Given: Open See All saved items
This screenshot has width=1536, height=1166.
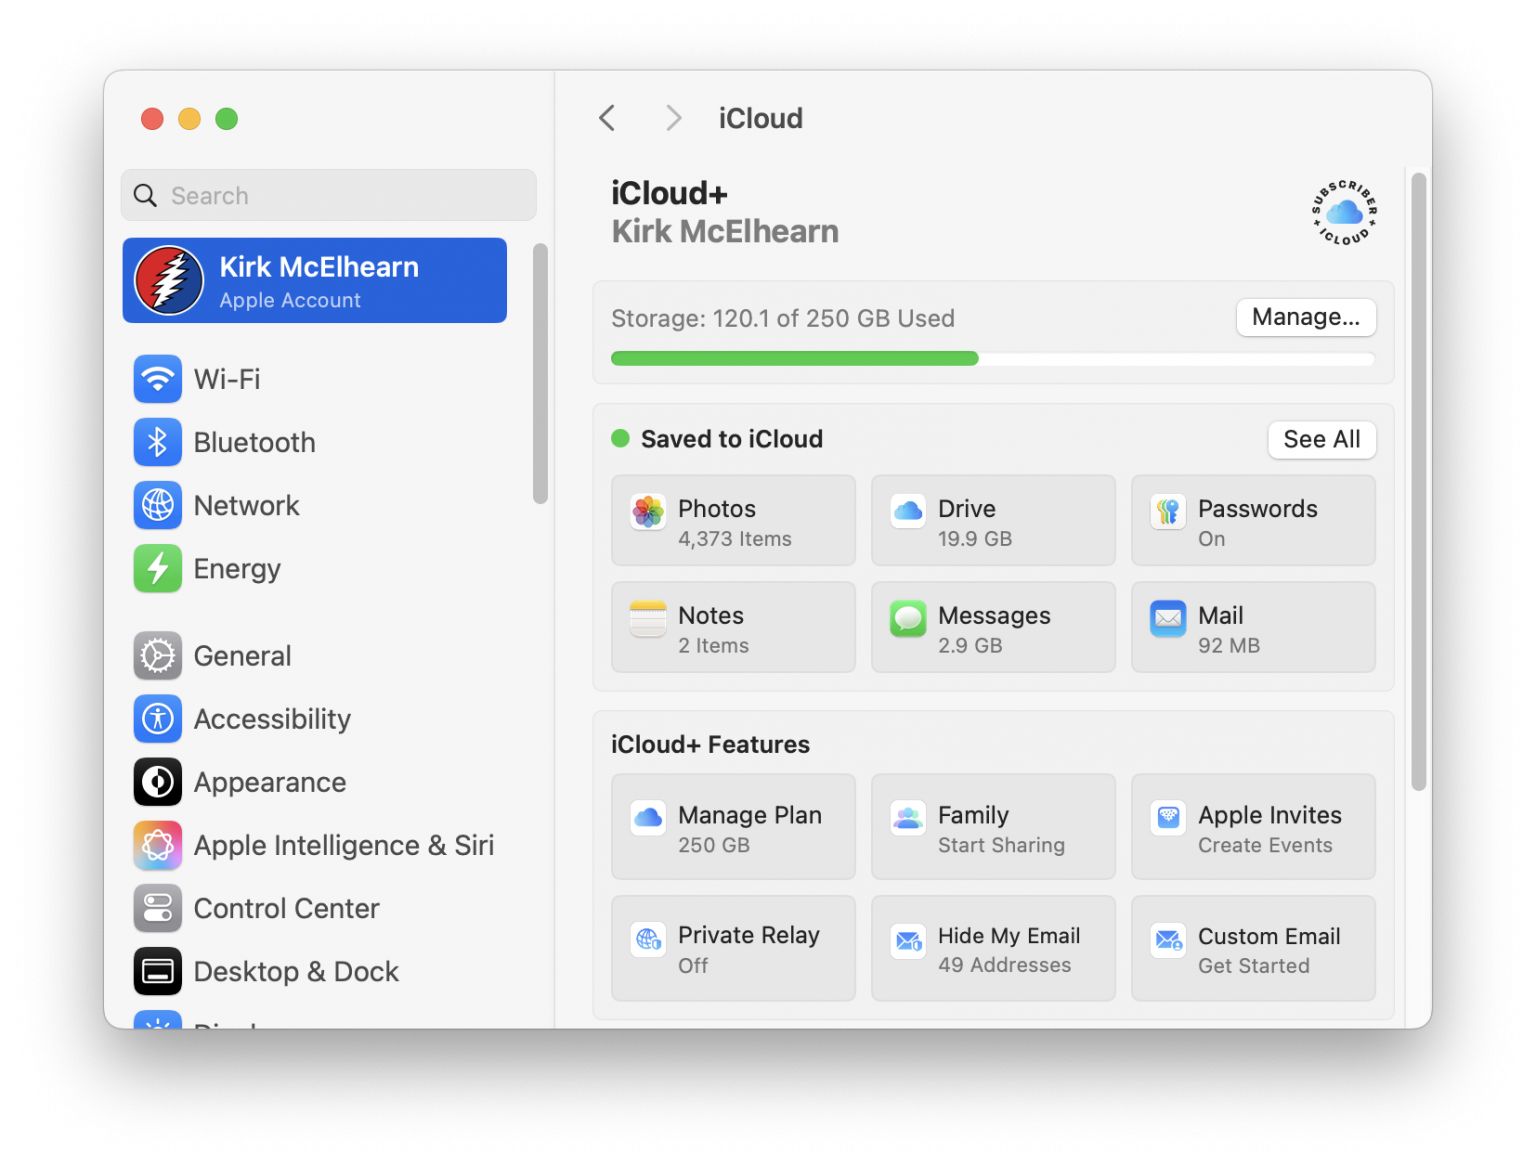Looking at the screenshot, I should pyautogui.click(x=1321, y=439).
